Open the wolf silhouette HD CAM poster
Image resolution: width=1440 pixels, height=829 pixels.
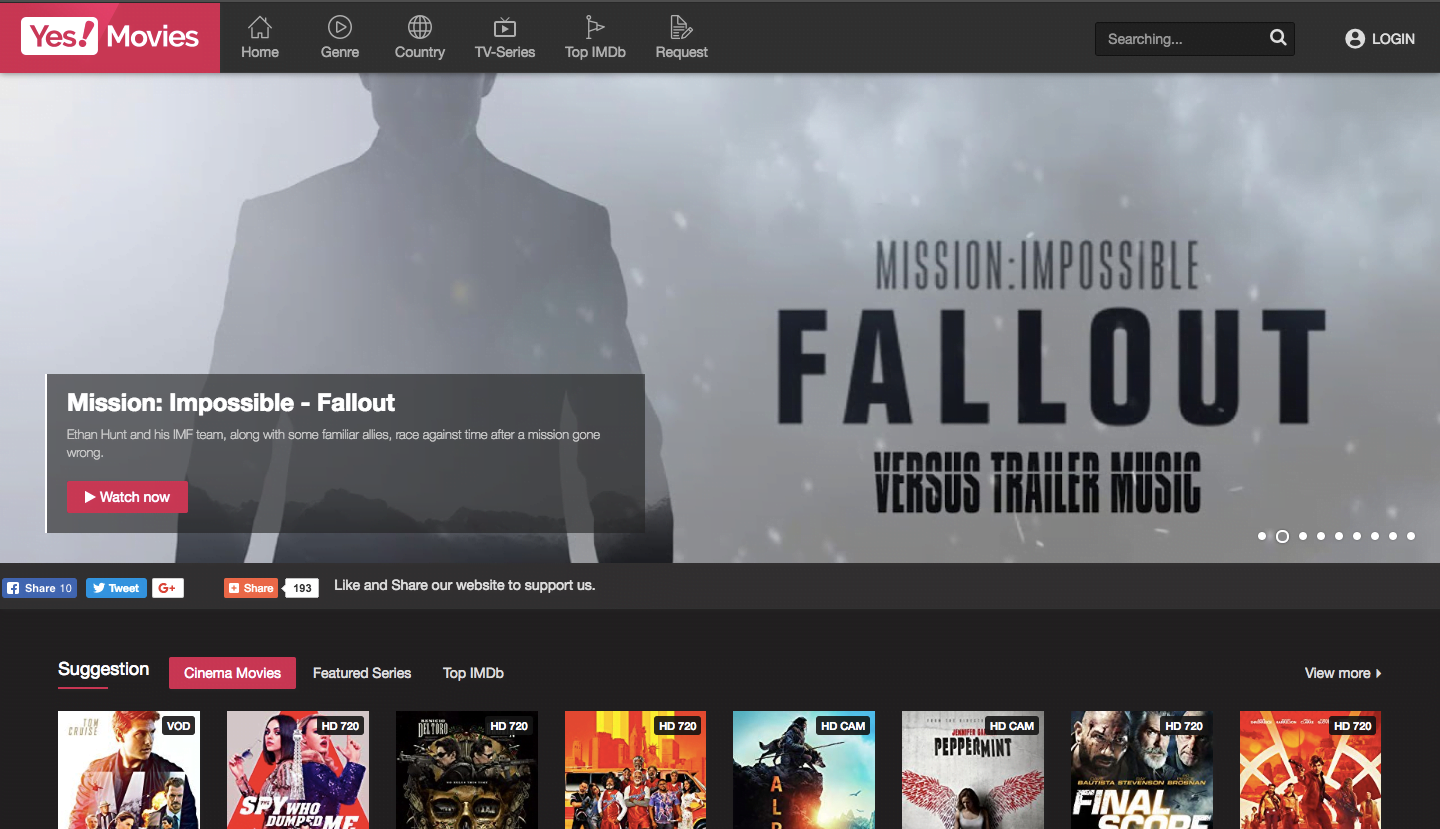(x=804, y=770)
